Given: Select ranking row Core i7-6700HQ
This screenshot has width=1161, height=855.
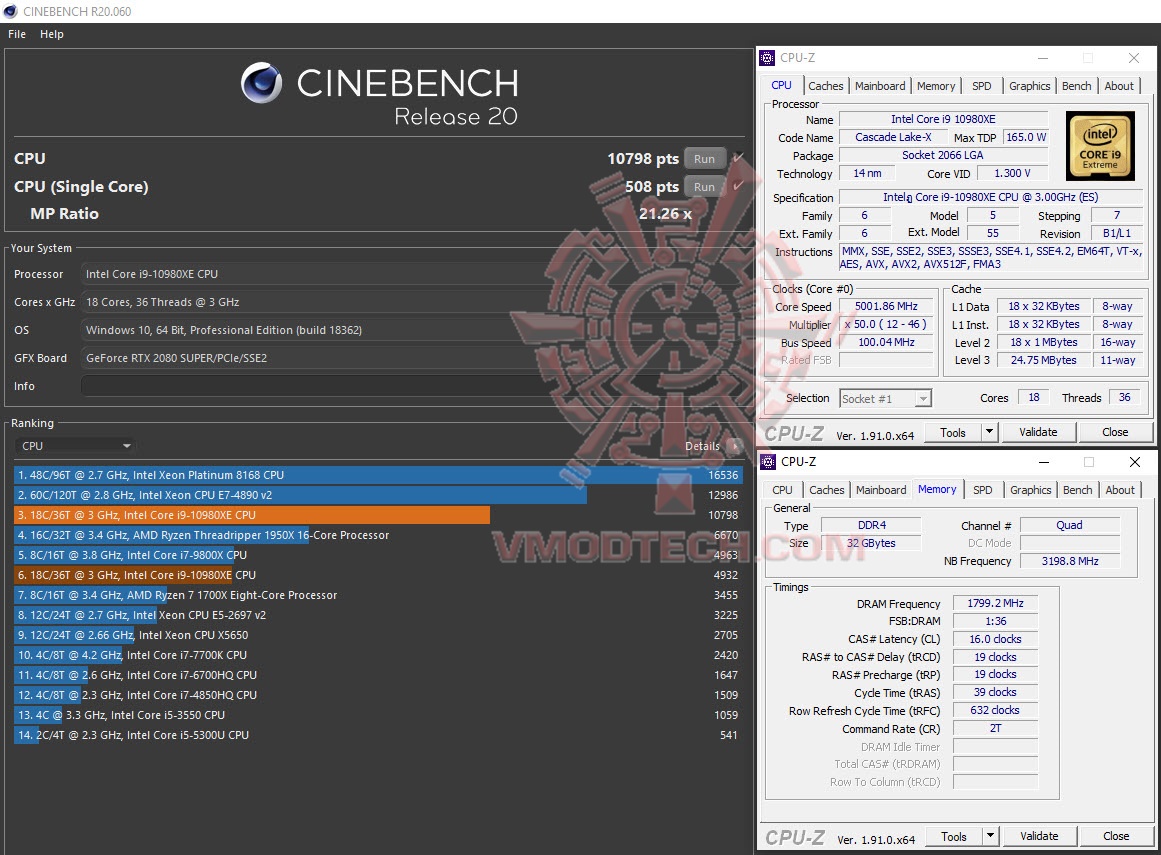Looking at the screenshot, I should (x=378, y=675).
